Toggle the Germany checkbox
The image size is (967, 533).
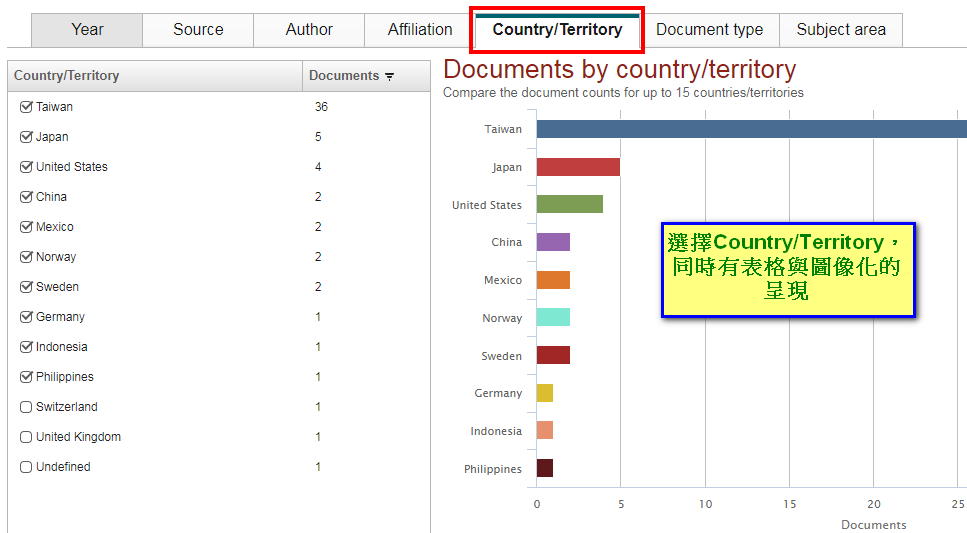[26, 317]
